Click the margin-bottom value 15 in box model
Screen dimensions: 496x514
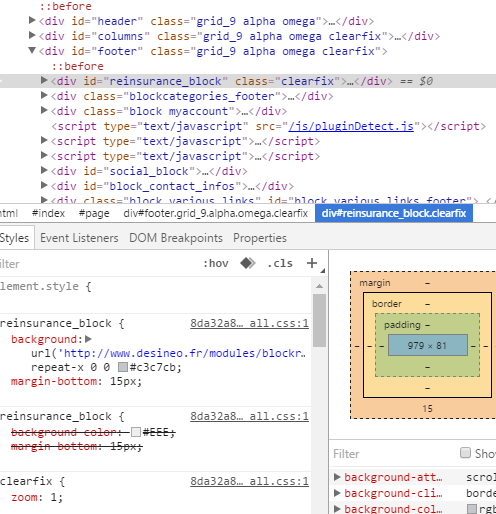coord(428,408)
